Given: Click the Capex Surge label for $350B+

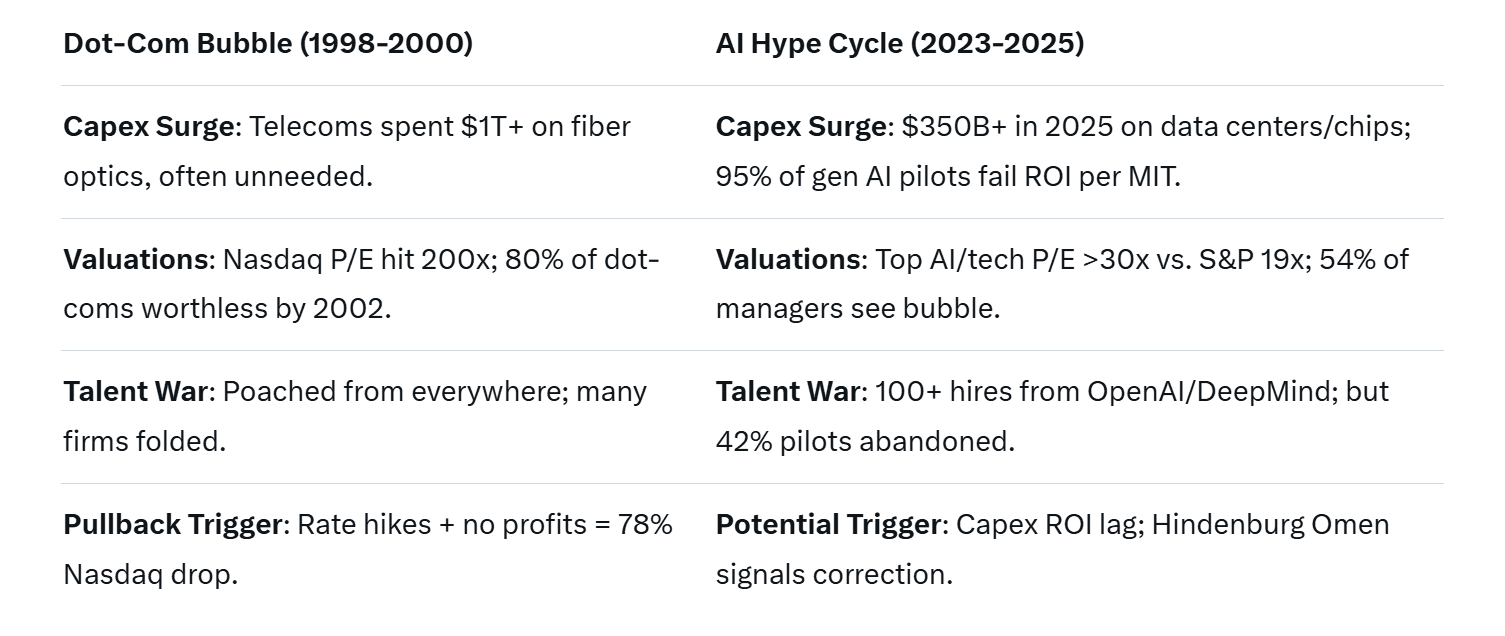Looking at the screenshot, I should click(803, 127).
